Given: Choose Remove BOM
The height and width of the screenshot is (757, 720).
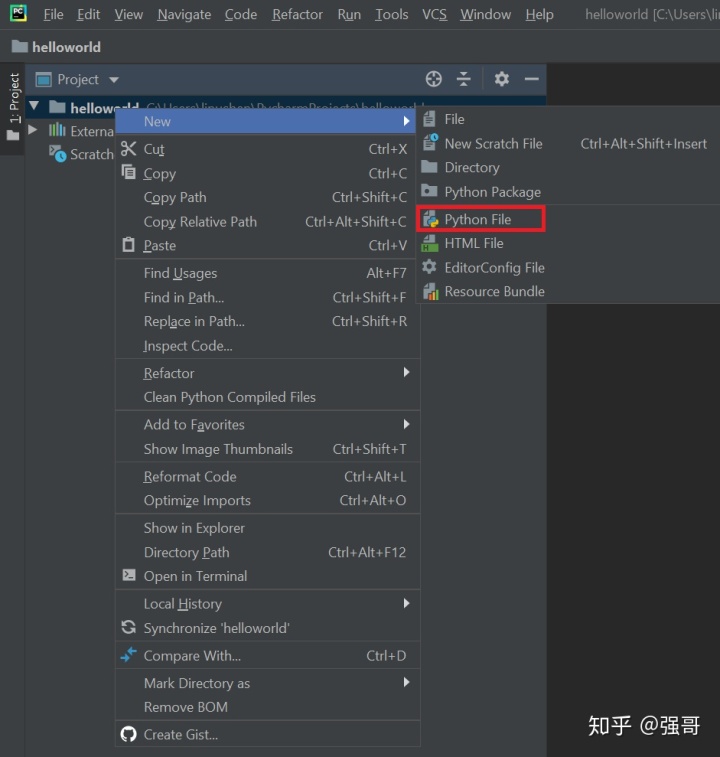Looking at the screenshot, I should [x=268, y=707].
